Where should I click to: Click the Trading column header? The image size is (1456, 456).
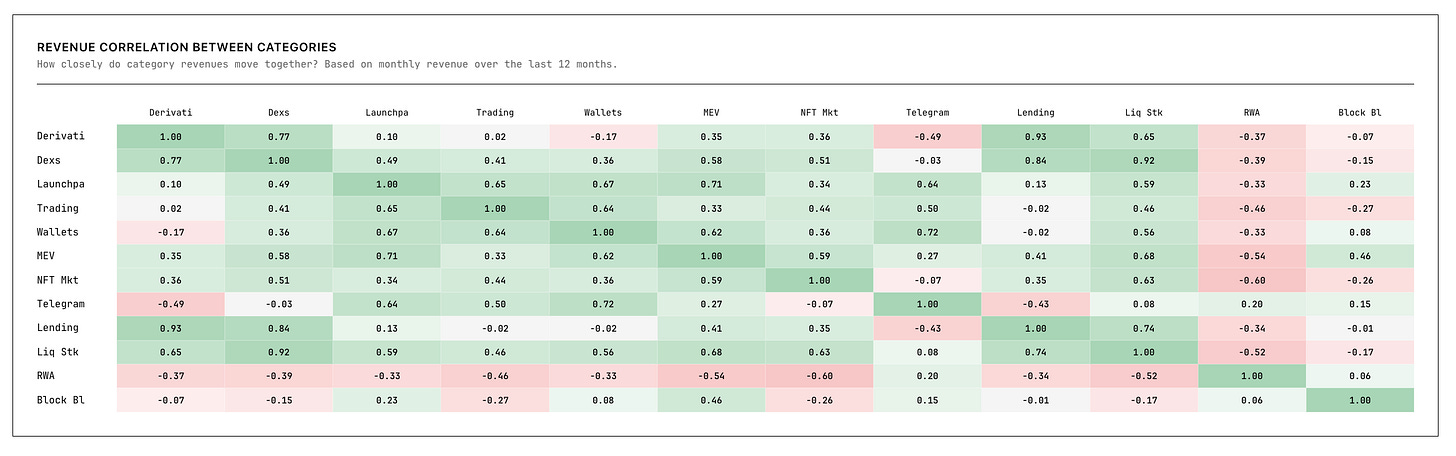[x=495, y=113]
